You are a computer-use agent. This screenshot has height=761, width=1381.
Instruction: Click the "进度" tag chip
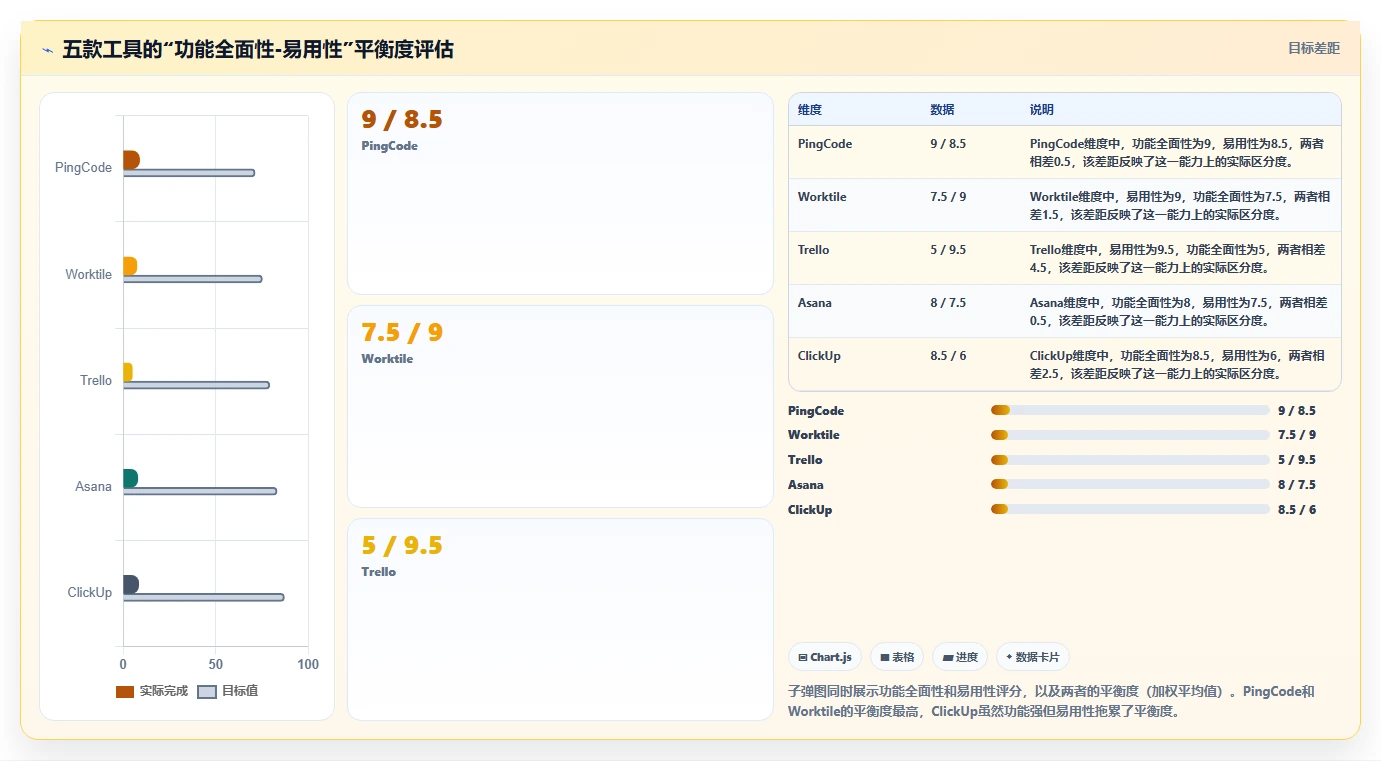[x=960, y=657]
